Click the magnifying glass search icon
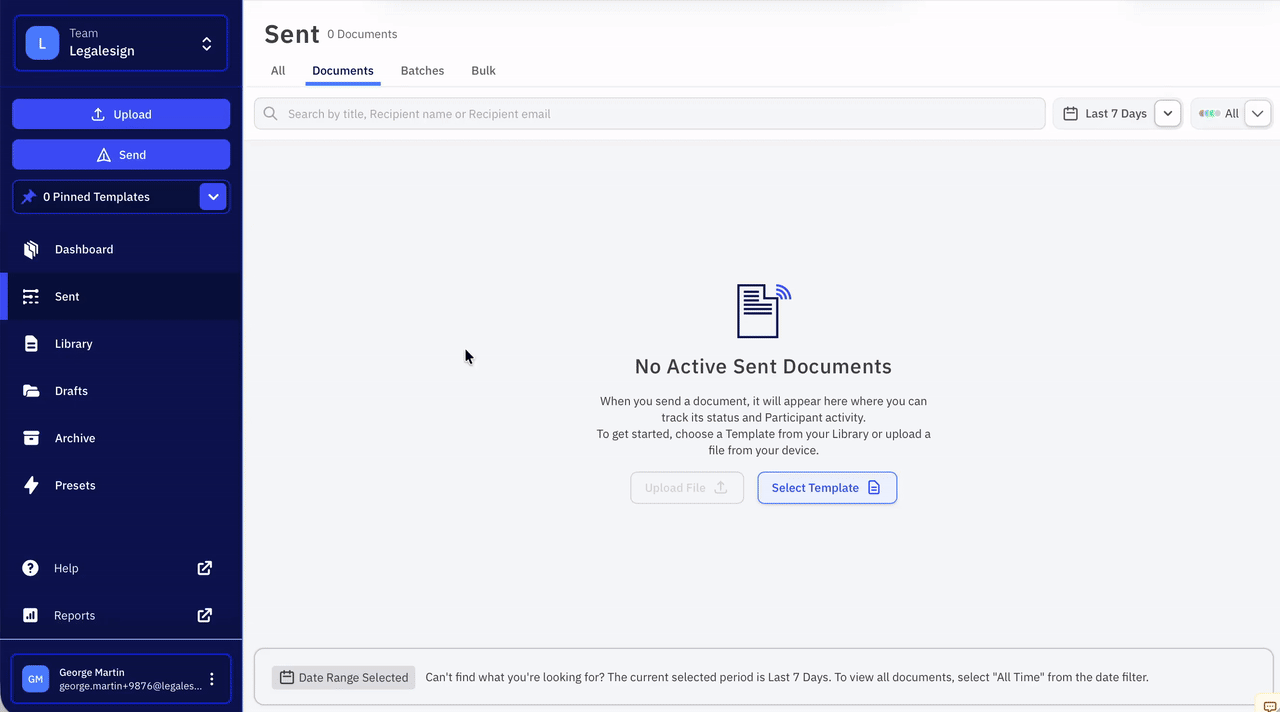1280x712 pixels. point(269,113)
